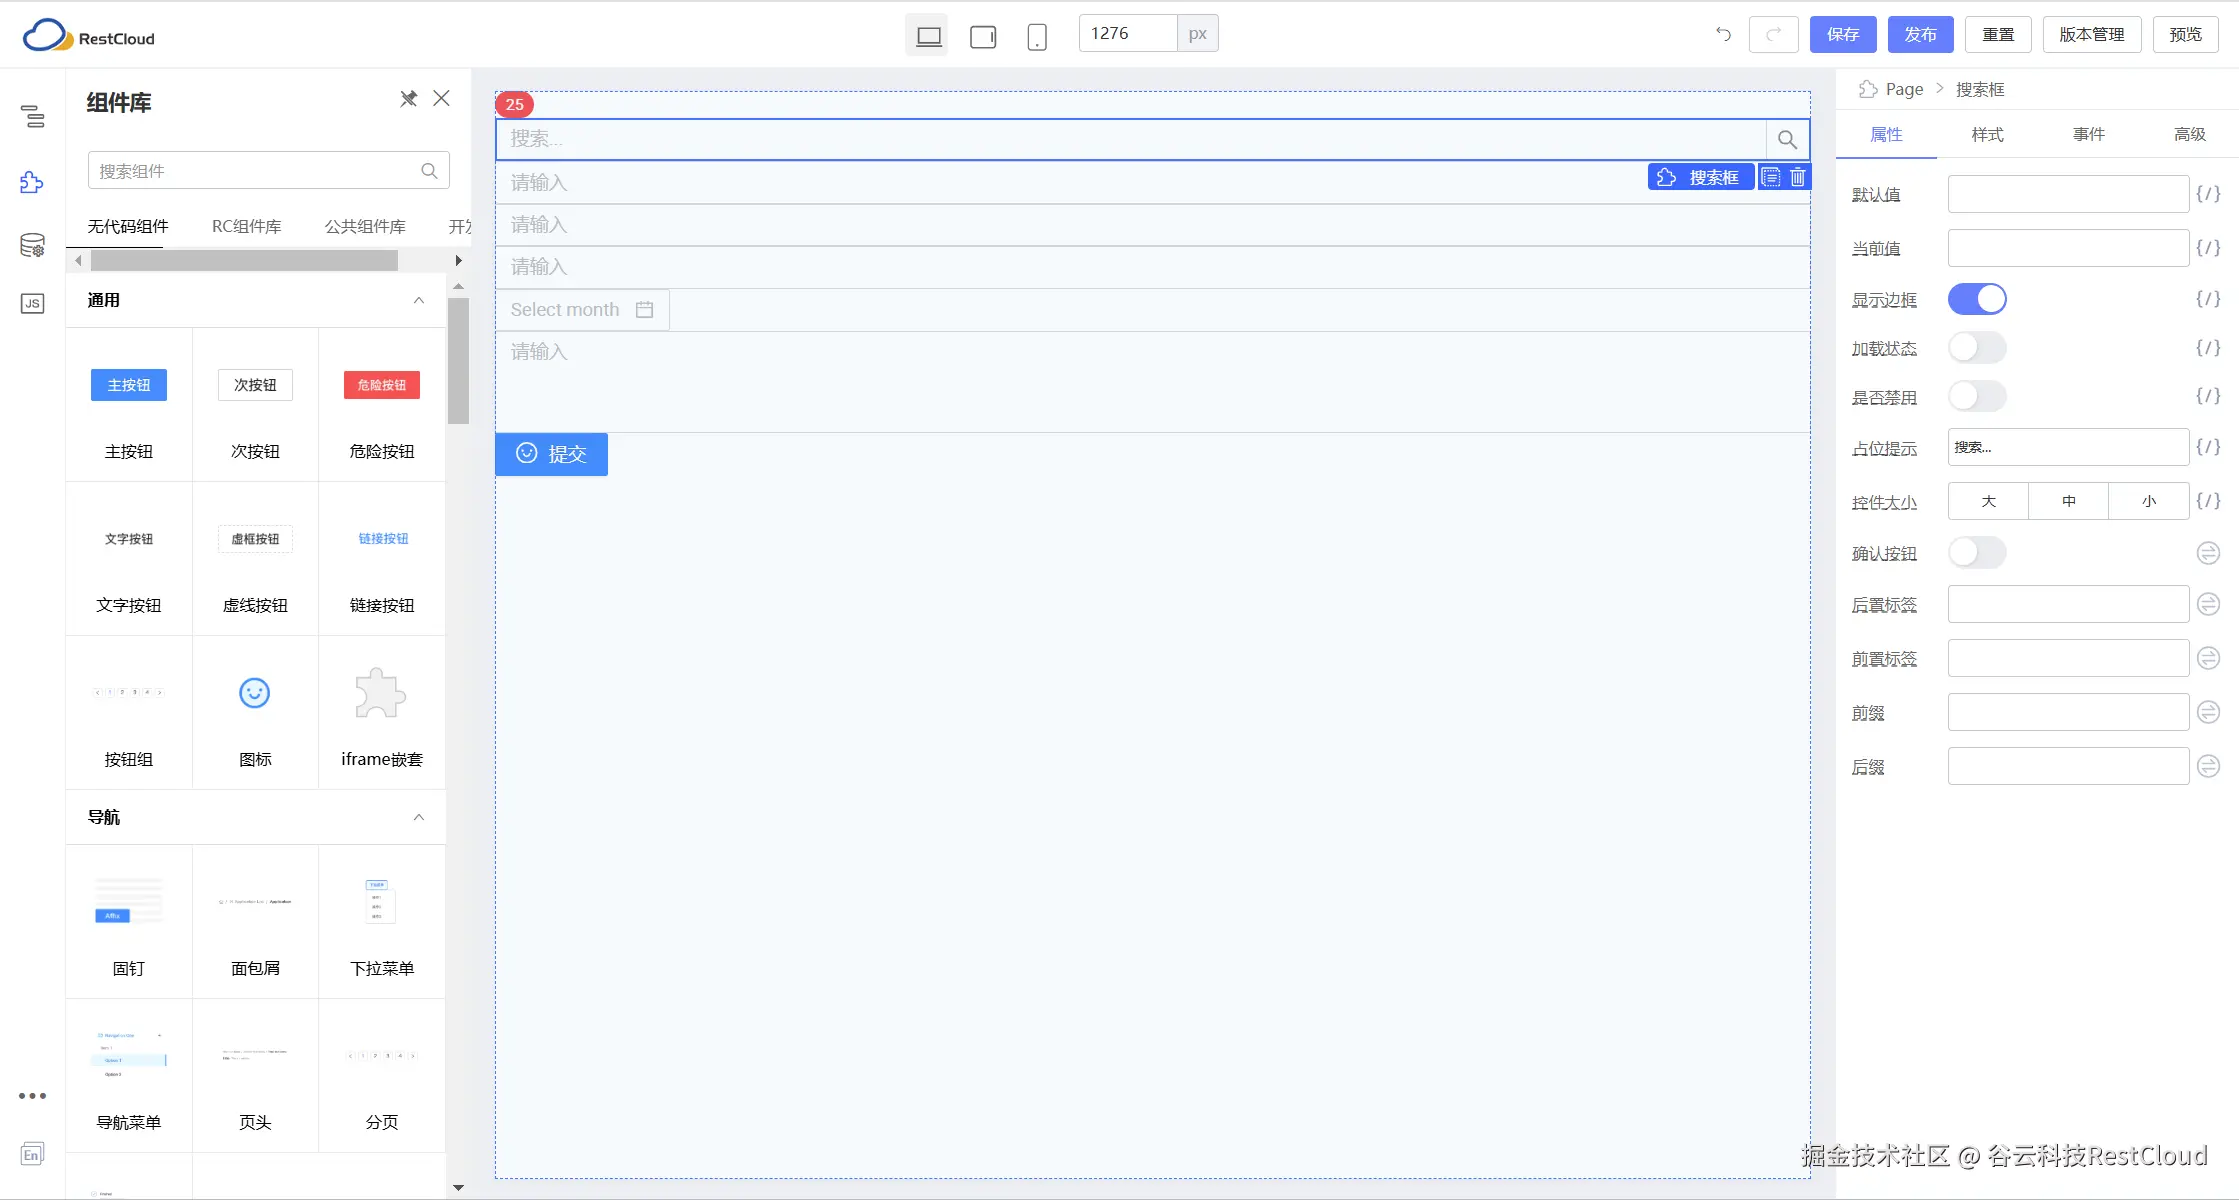Click the switch icon beside 后置标签
This screenshot has width=2239, height=1200.
tap(2208, 604)
